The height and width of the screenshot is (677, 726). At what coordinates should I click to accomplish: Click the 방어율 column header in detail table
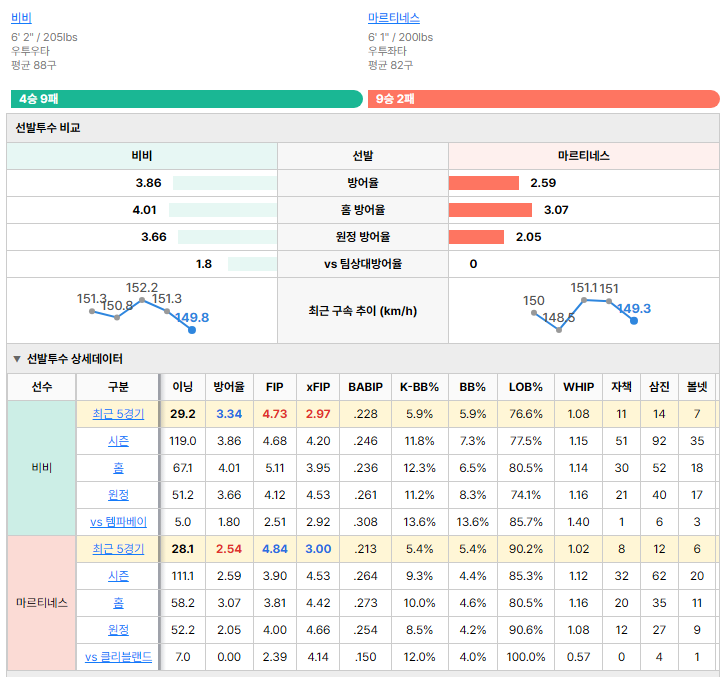point(229,387)
